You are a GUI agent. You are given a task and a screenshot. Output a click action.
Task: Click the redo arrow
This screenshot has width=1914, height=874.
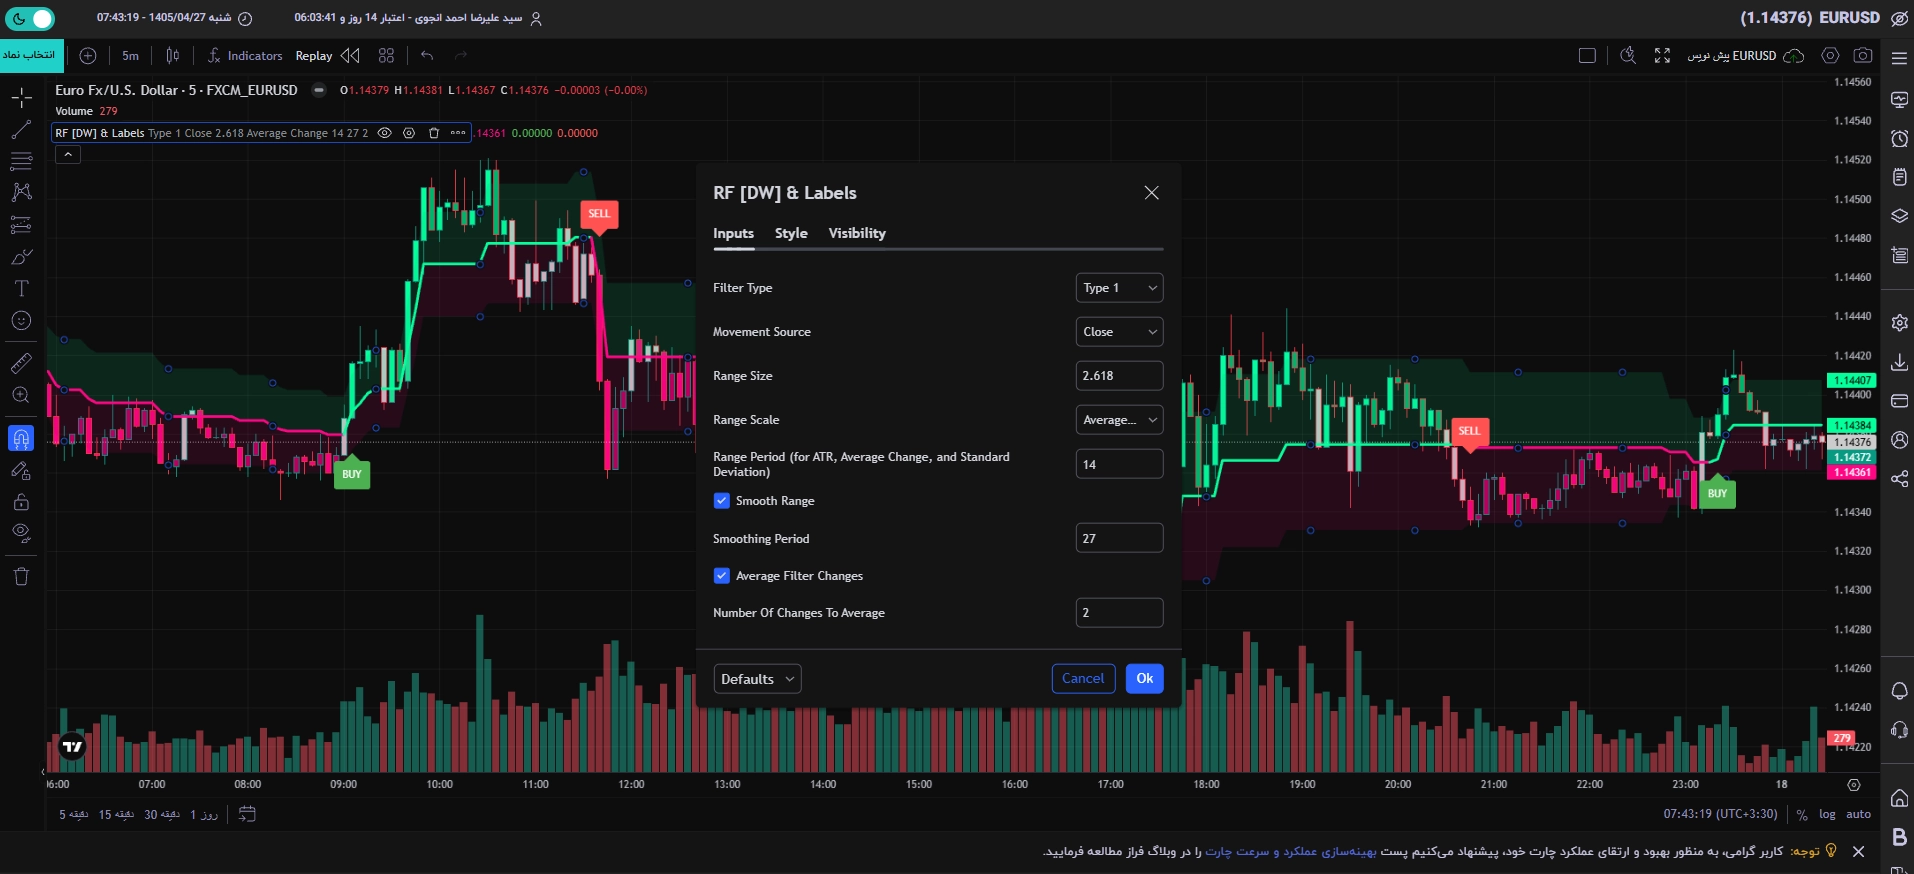pyautogui.click(x=461, y=56)
